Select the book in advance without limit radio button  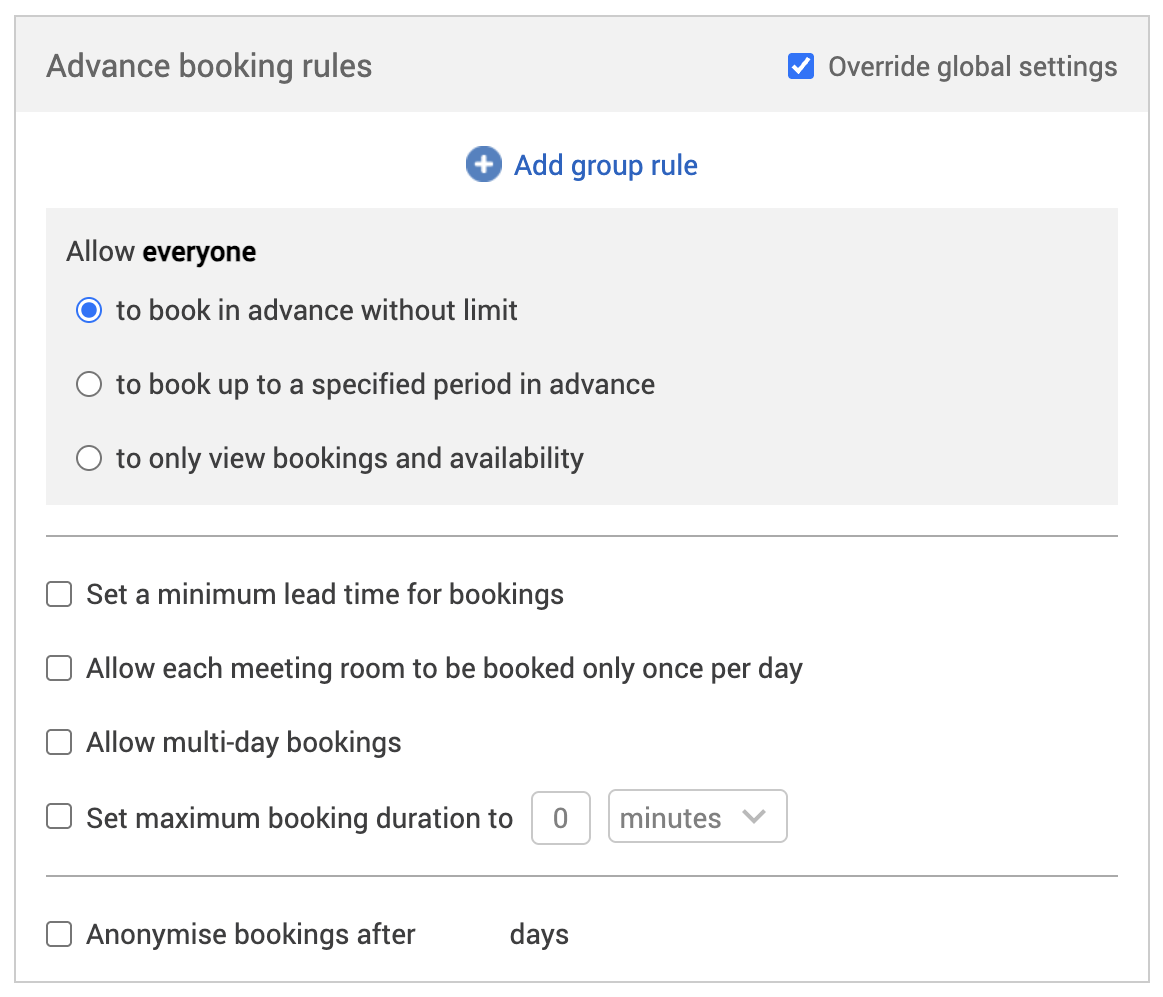(89, 311)
